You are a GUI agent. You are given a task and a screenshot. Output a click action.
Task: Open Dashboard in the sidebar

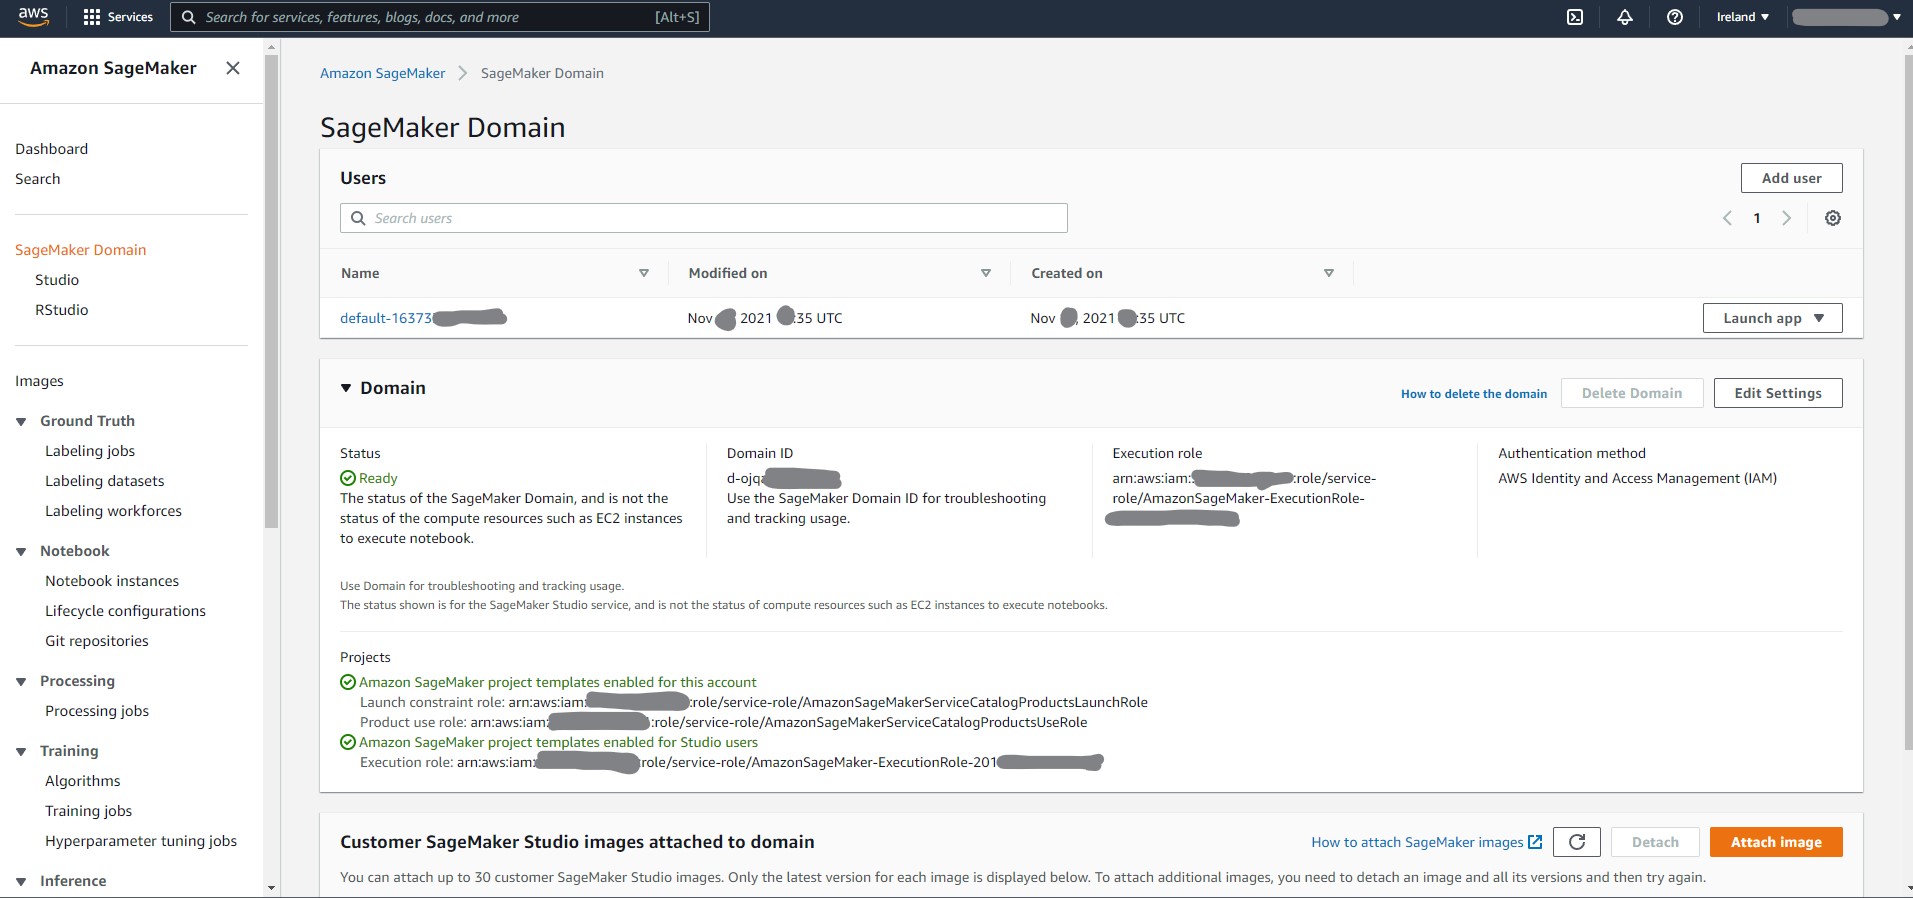click(x=52, y=149)
